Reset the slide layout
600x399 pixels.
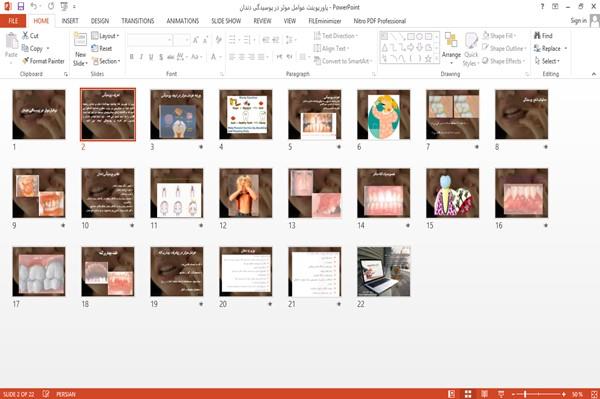(x=102, y=48)
